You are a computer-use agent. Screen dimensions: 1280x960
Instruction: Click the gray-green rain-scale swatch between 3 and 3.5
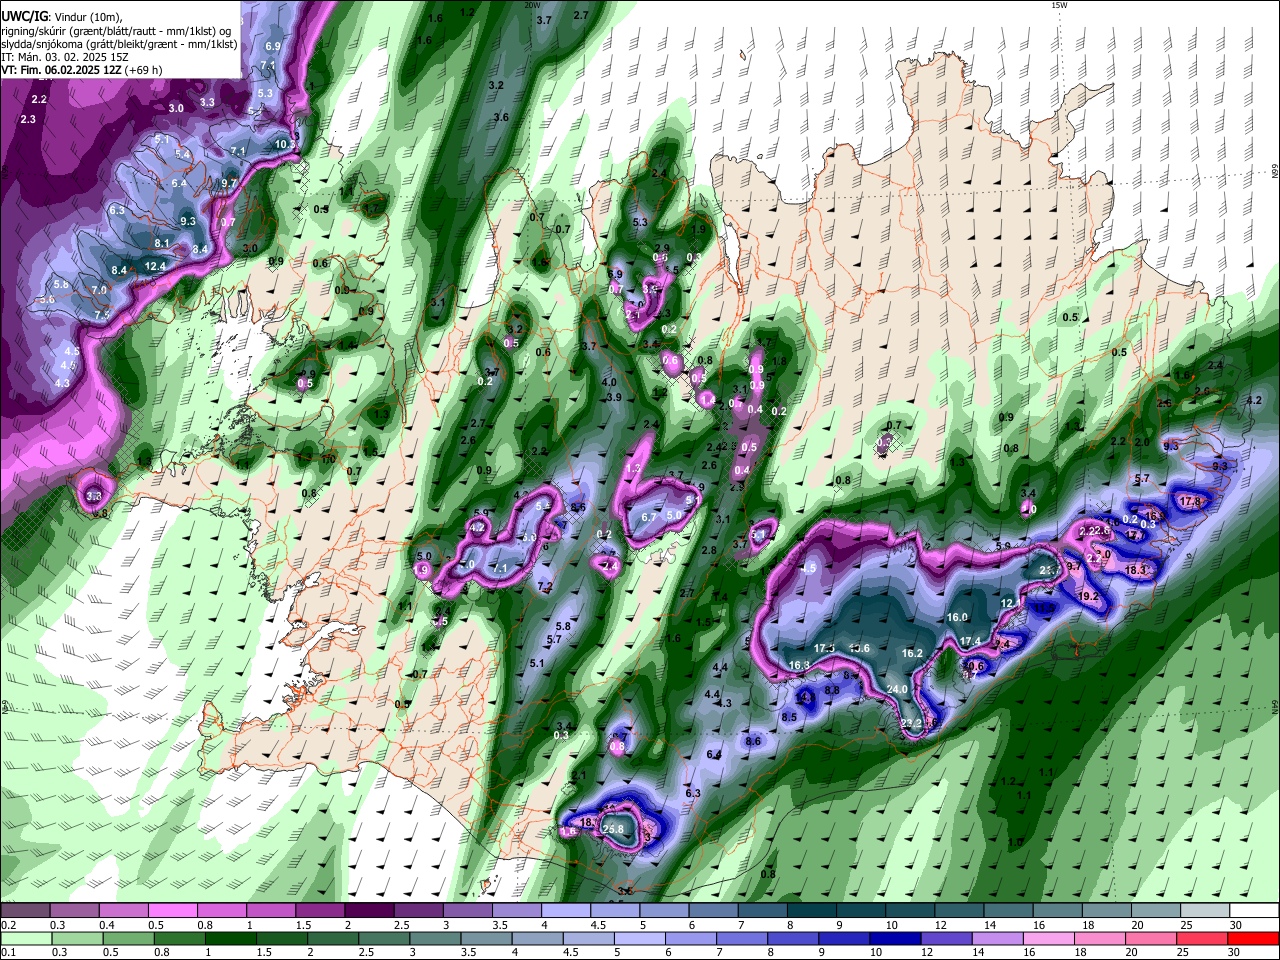click(x=435, y=938)
